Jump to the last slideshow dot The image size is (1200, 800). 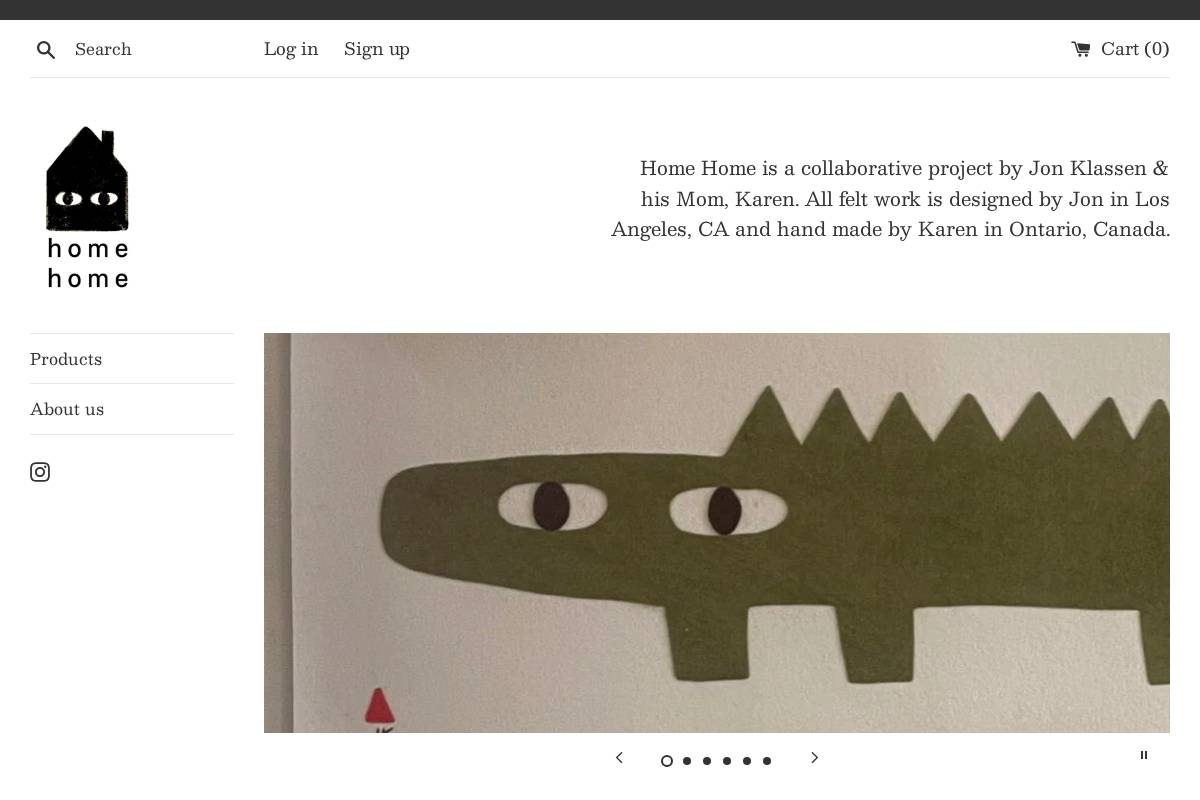(767, 761)
